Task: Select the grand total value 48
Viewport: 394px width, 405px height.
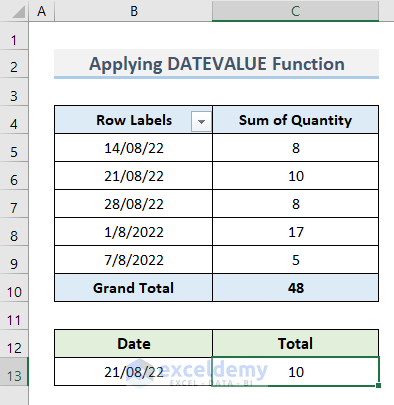Action: pyautogui.click(x=295, y=288)
